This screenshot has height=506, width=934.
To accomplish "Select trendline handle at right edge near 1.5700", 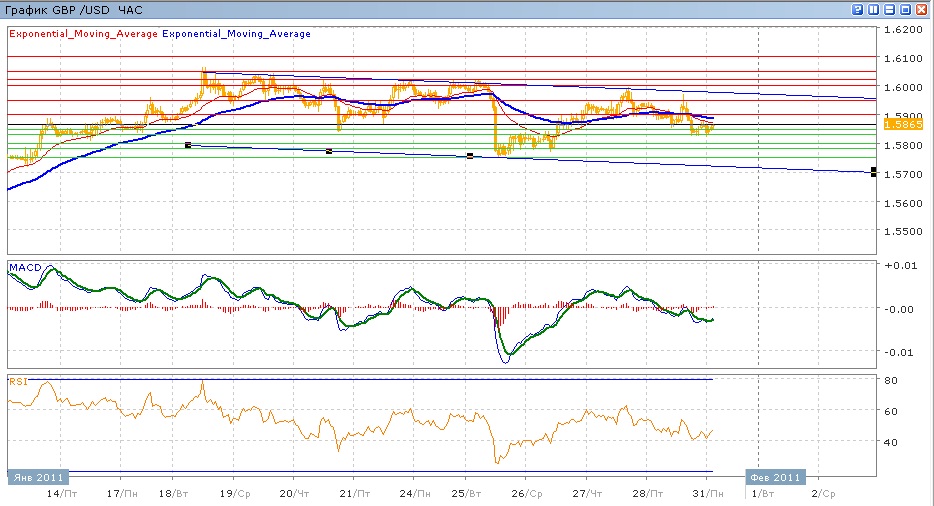I will 874,172.
